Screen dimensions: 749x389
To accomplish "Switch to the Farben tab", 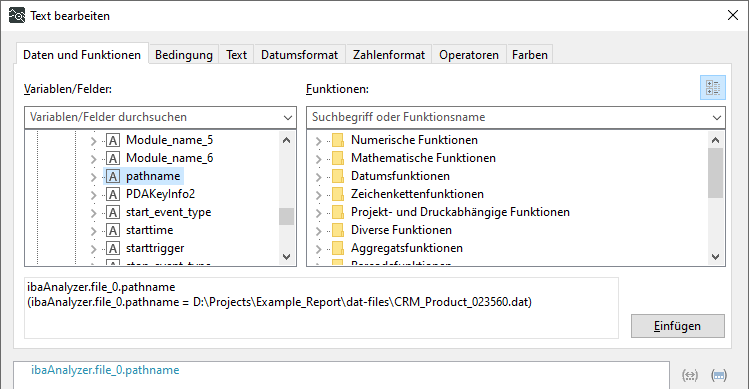I will click(x=530, y=55).
